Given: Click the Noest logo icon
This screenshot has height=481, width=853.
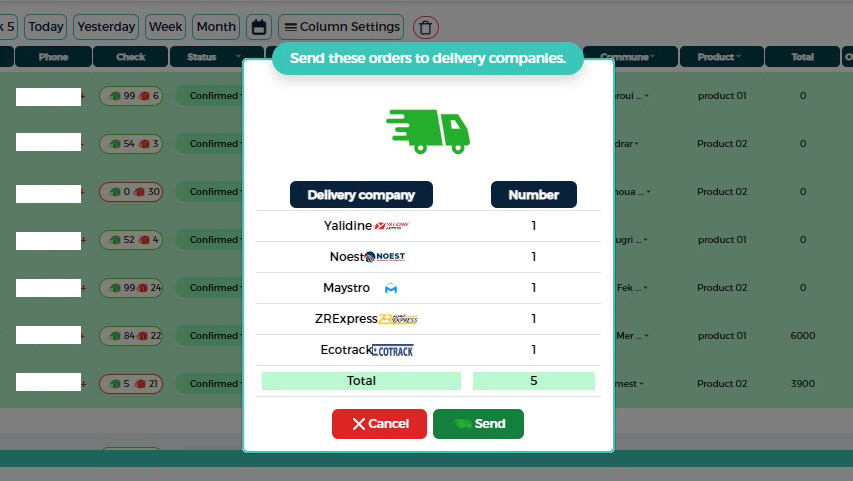Looking at the screenshot, I should click(x=385, y=257).
